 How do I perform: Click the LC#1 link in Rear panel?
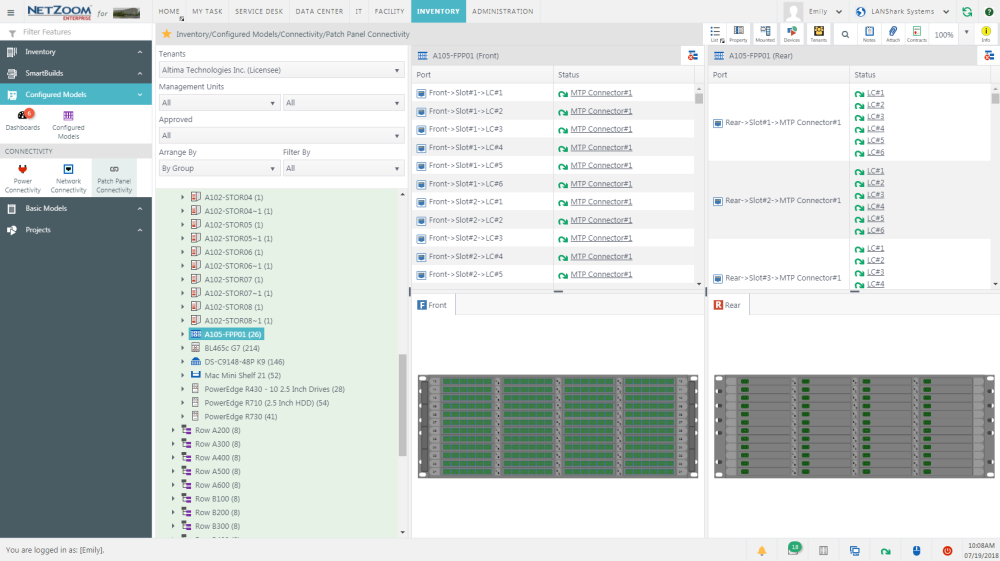click(x=875, y=93)
